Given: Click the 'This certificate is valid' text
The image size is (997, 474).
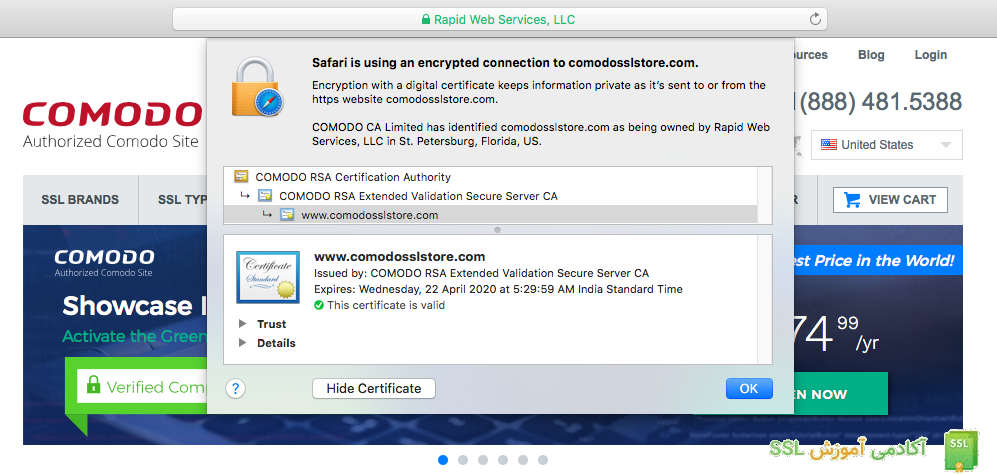Looking at the screenshot, I should pyautogui.click(x=386, y=305).
